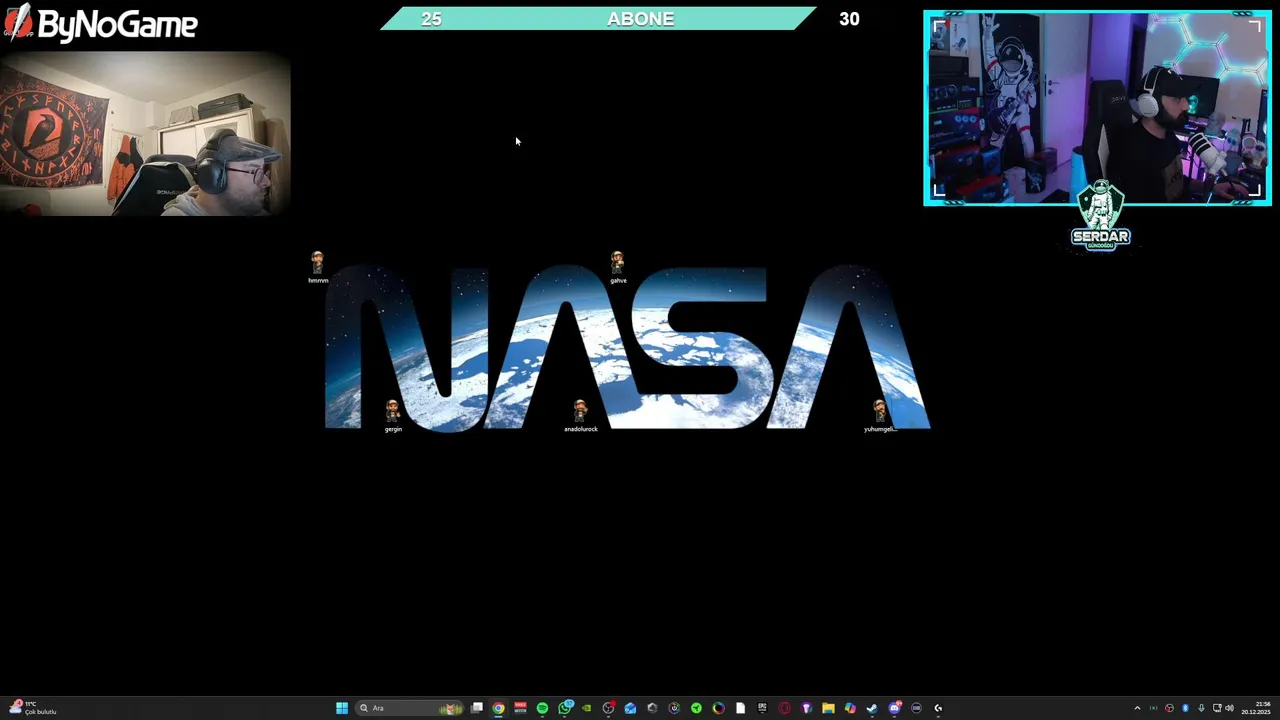
Task: Open WhatsApp from the taskbar
Action: point(565,708)
